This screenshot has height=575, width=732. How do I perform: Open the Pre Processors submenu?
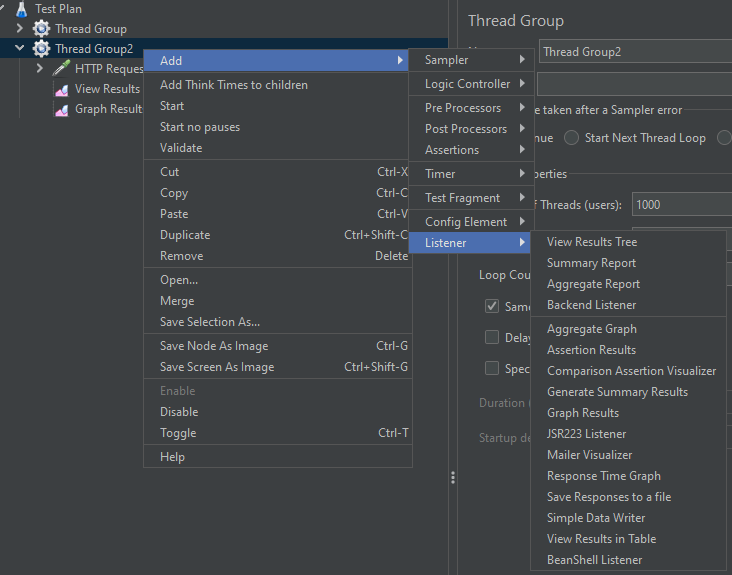click(471, 108)
